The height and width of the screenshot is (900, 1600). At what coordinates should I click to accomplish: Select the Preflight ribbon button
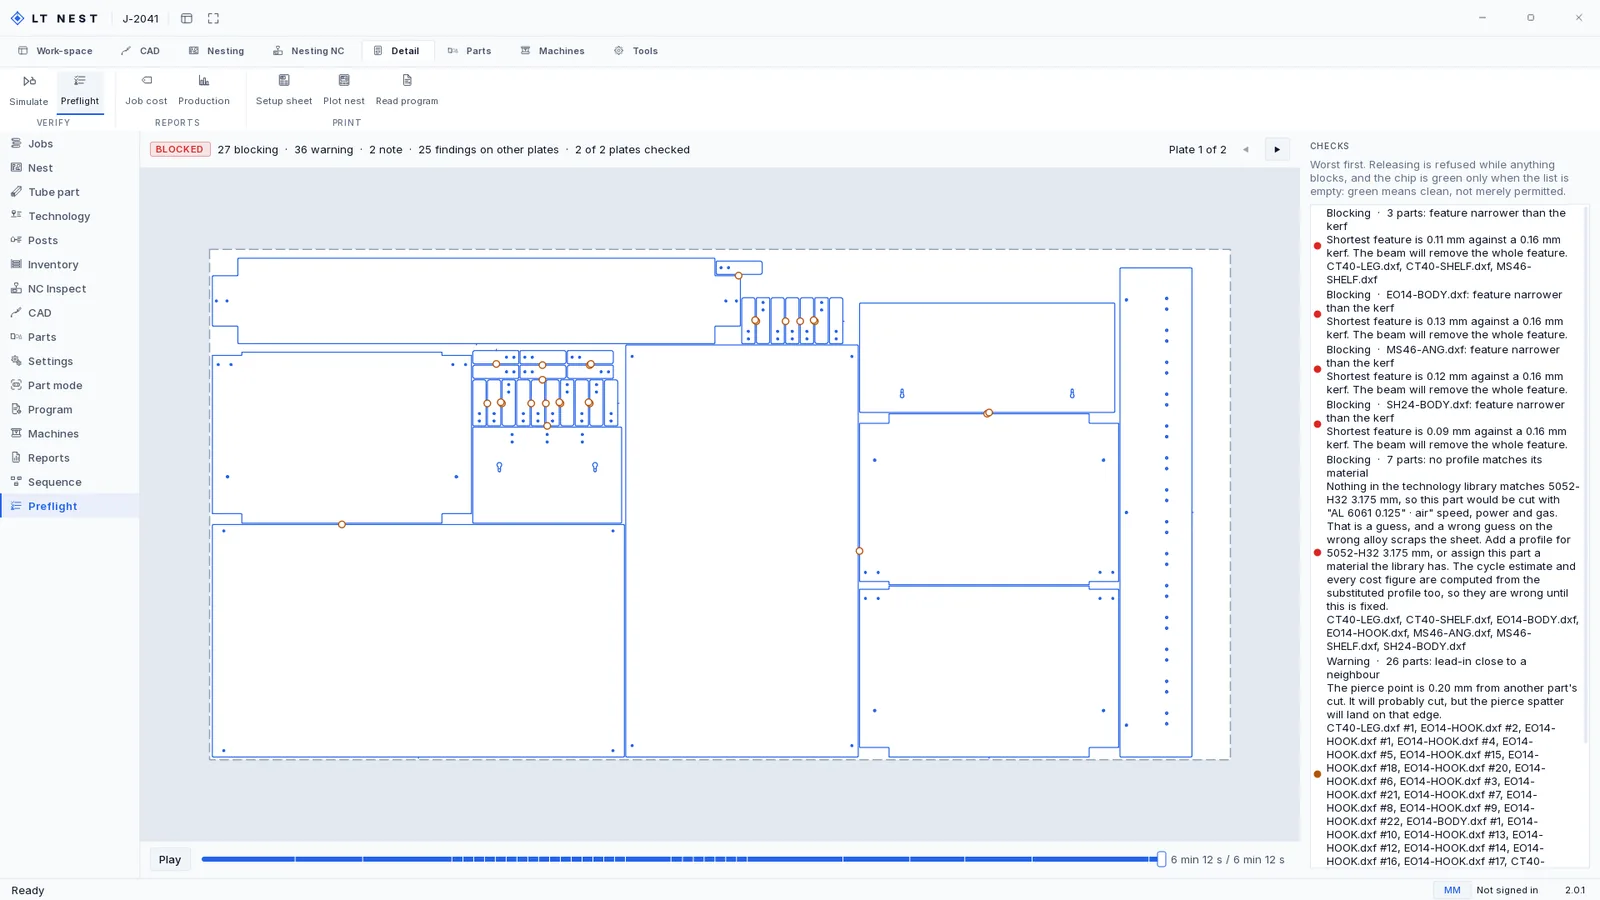point(80,90)
